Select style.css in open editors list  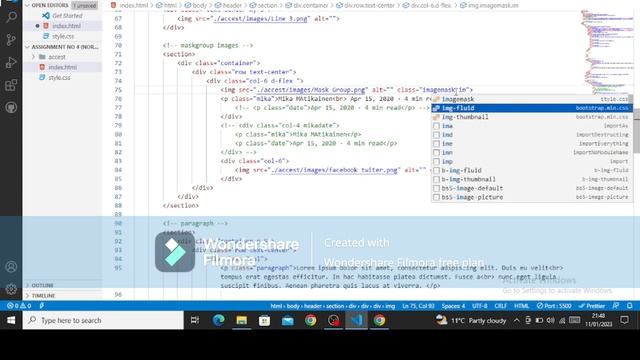pyautogui.click(x=62, y=36)
